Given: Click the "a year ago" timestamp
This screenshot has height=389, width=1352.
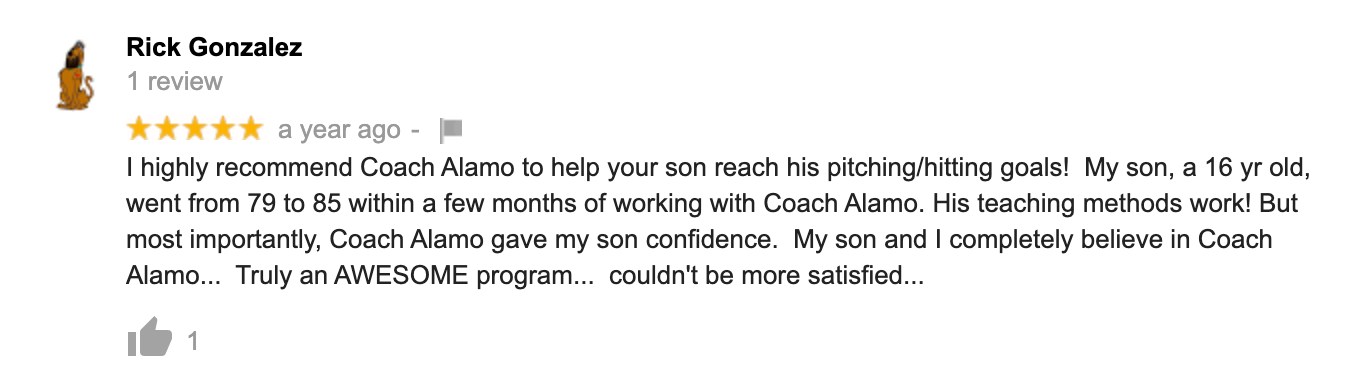Looking at the screenshot, I should (338, 130).
